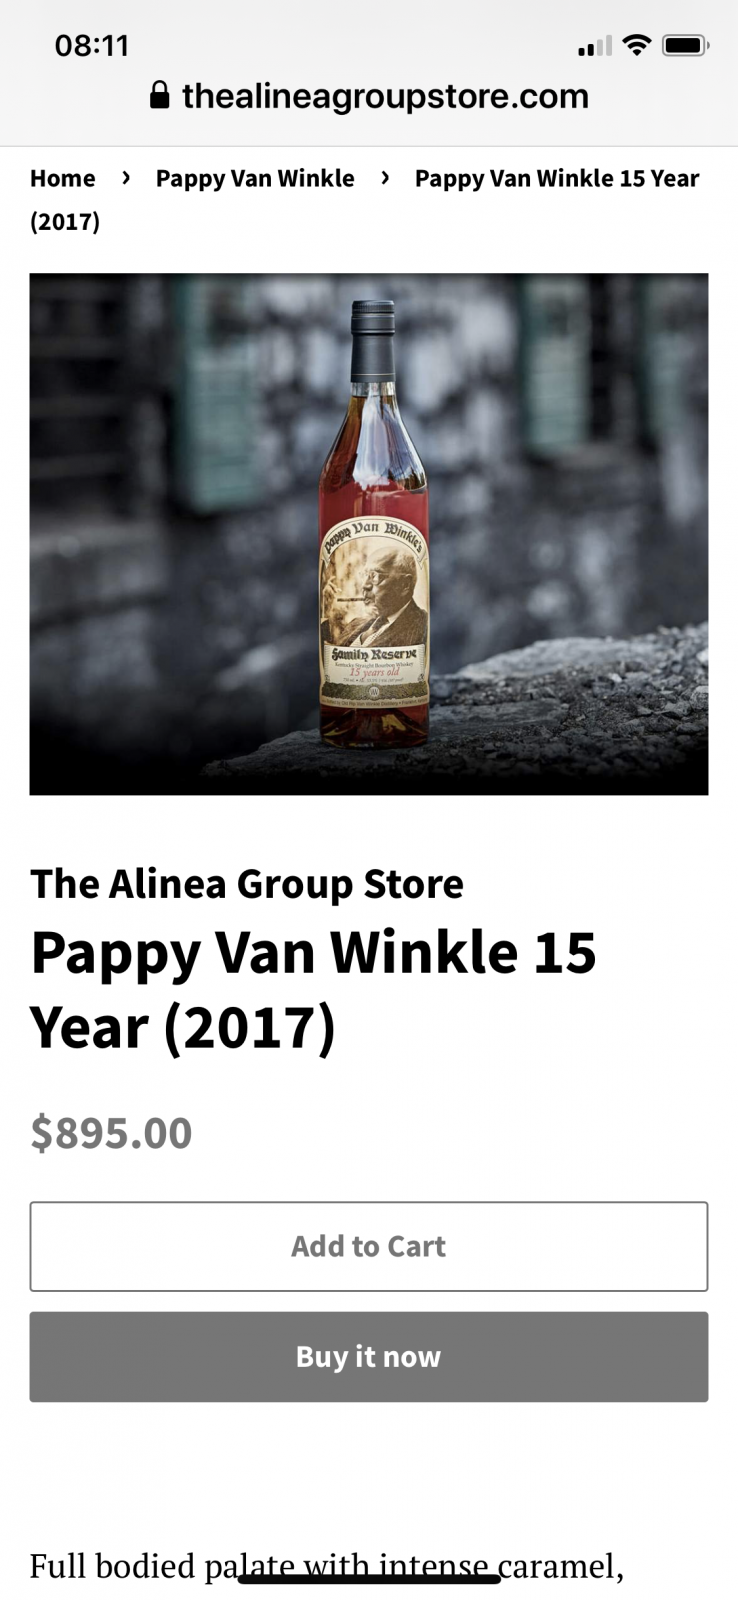The width and height of the screenshot is (738, 1600).
Task: Open the Pappy Van Winkle bottle product image
Action: click(369, 534)
